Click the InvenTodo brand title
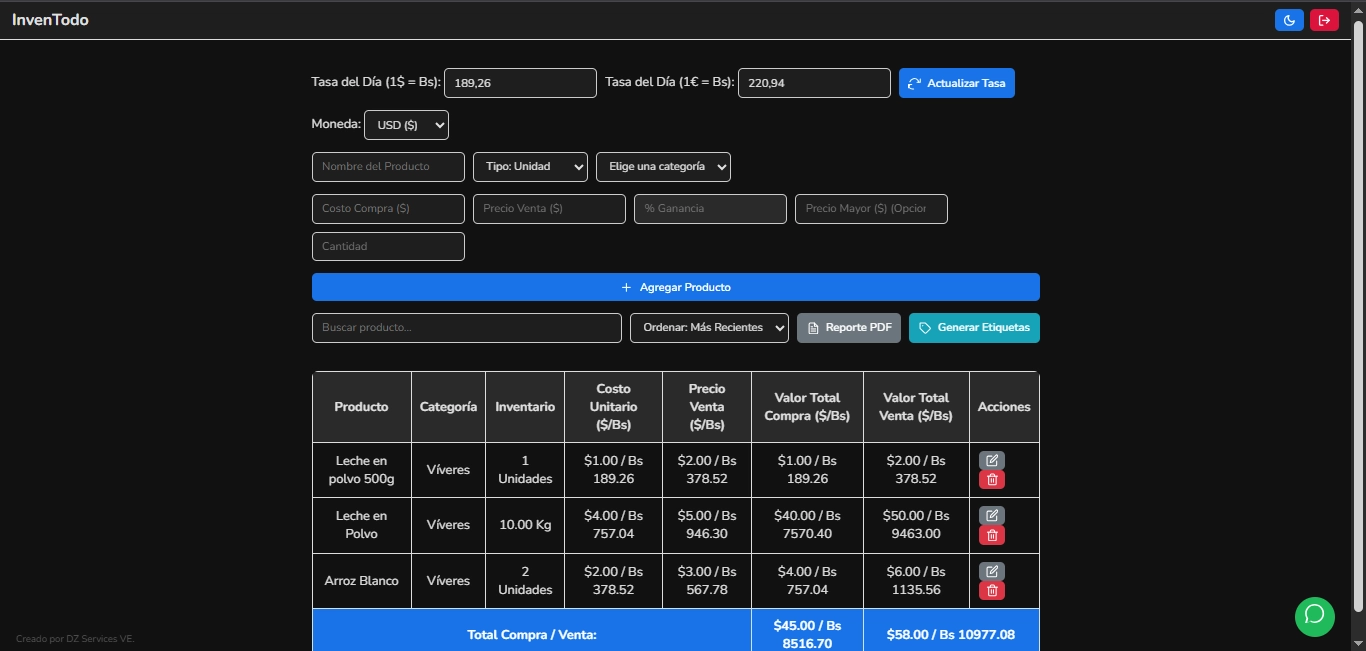Viewport: 1366px width, 651px height. pyautogui.click(x=50, y=20)
